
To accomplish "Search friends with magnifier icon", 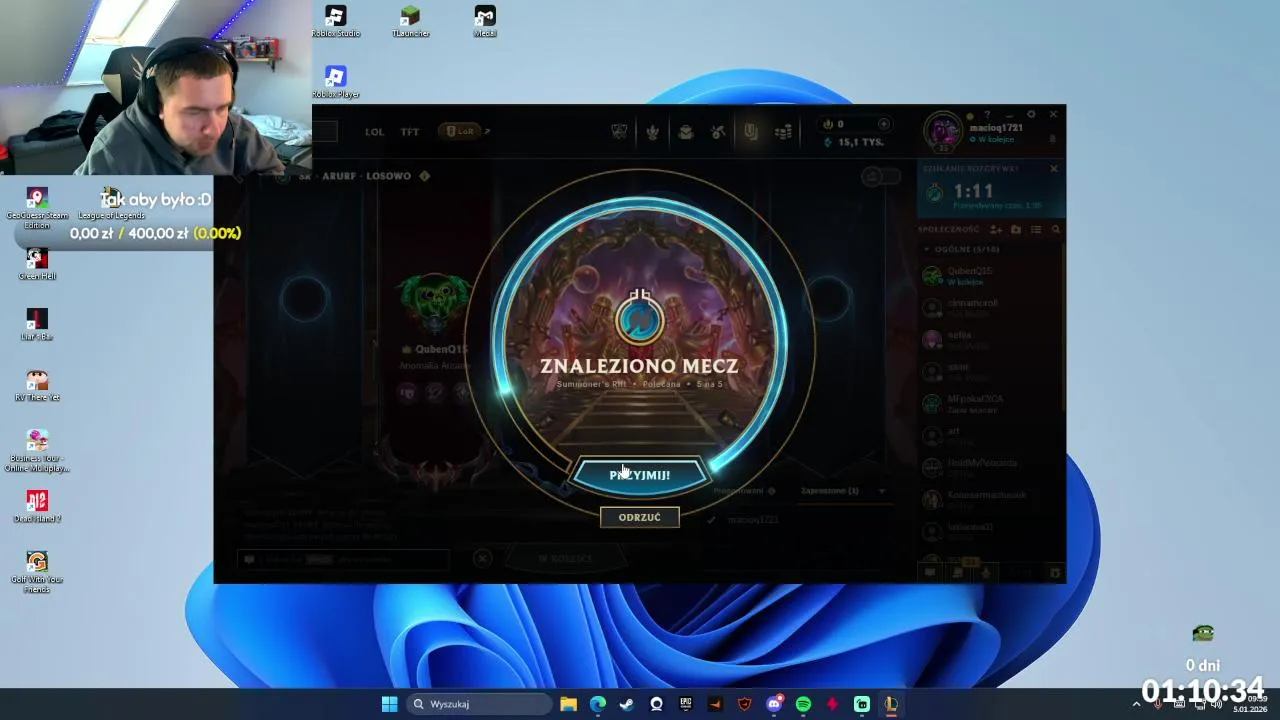I will point(1055,229).
